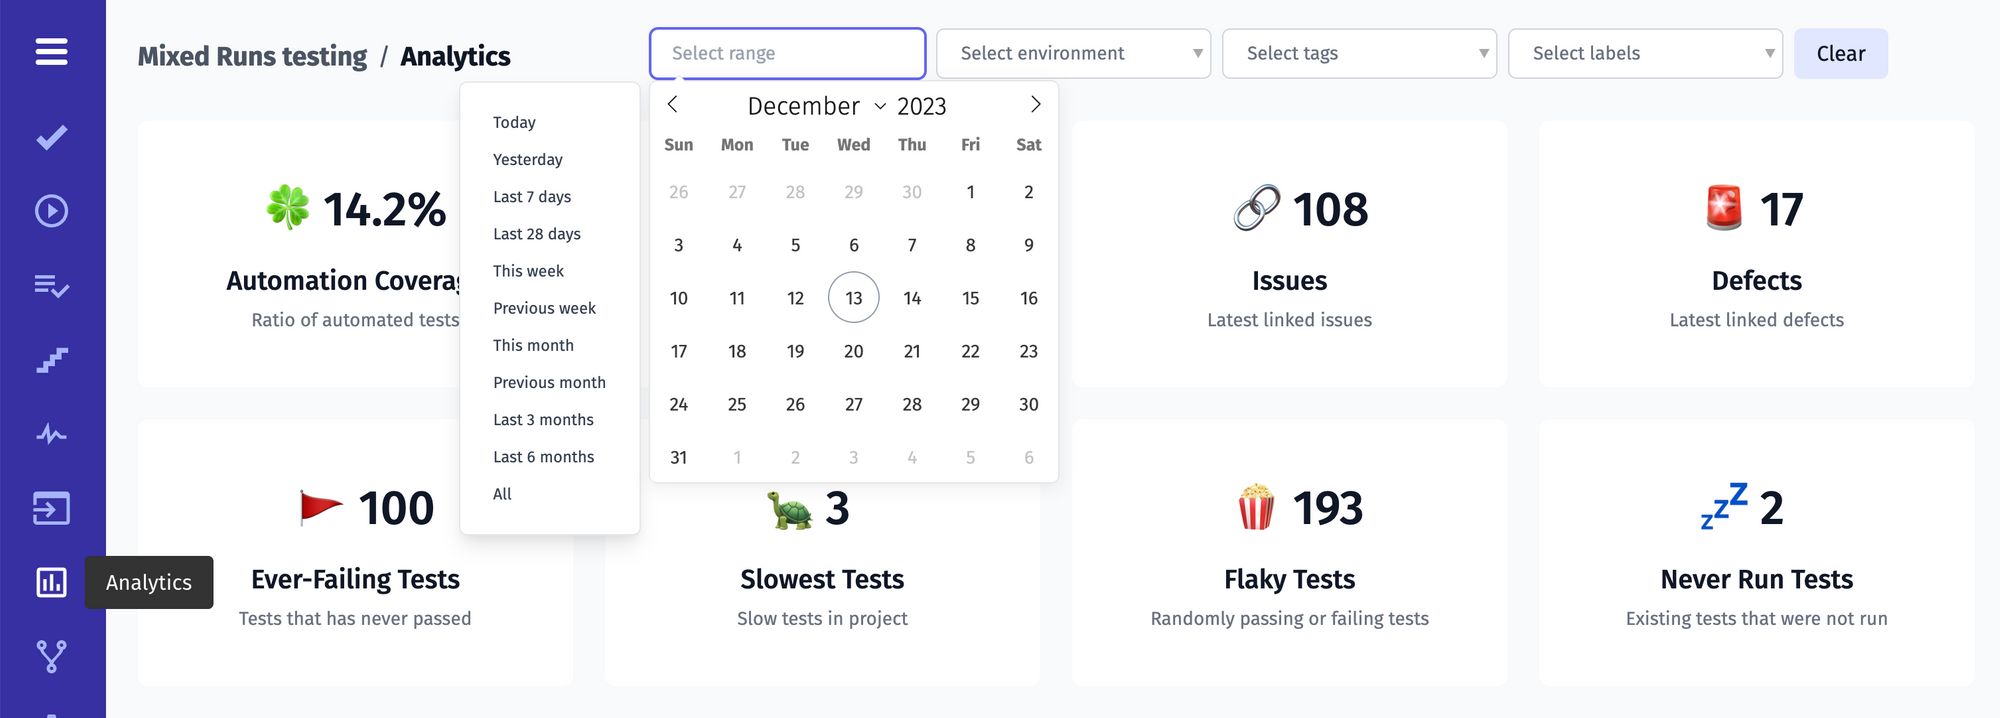Open Pulse via heartbeat sidebar icon
Viewport: 2000px width, 718px height.
[x=52, y=434]
